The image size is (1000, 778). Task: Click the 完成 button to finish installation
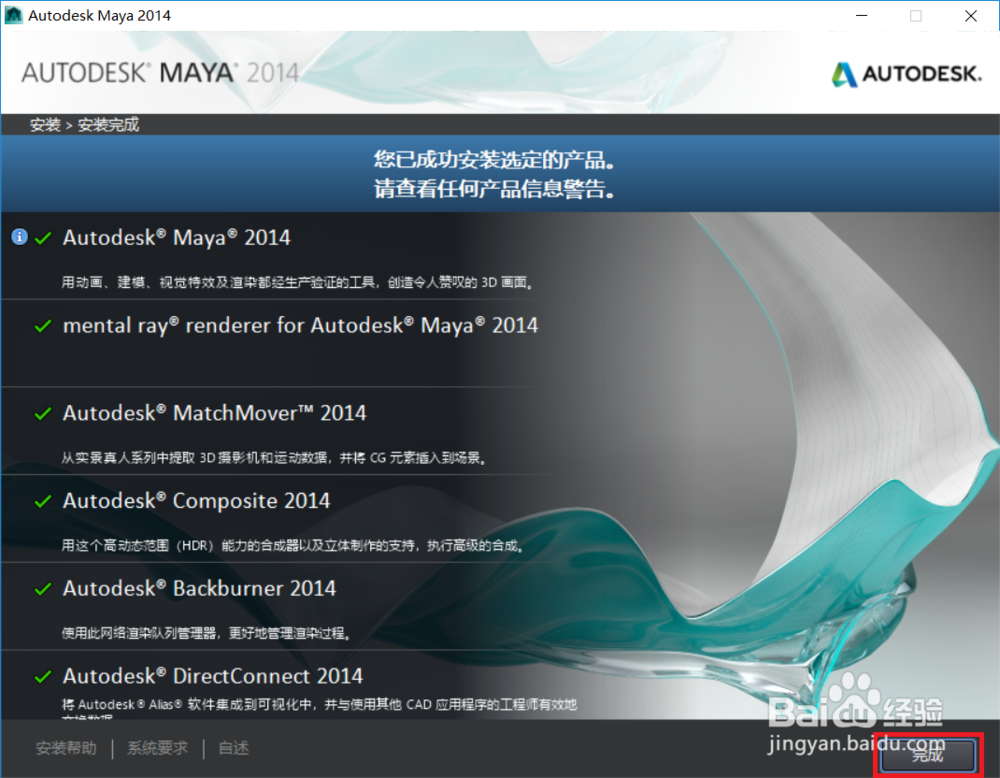coord(926,756)
